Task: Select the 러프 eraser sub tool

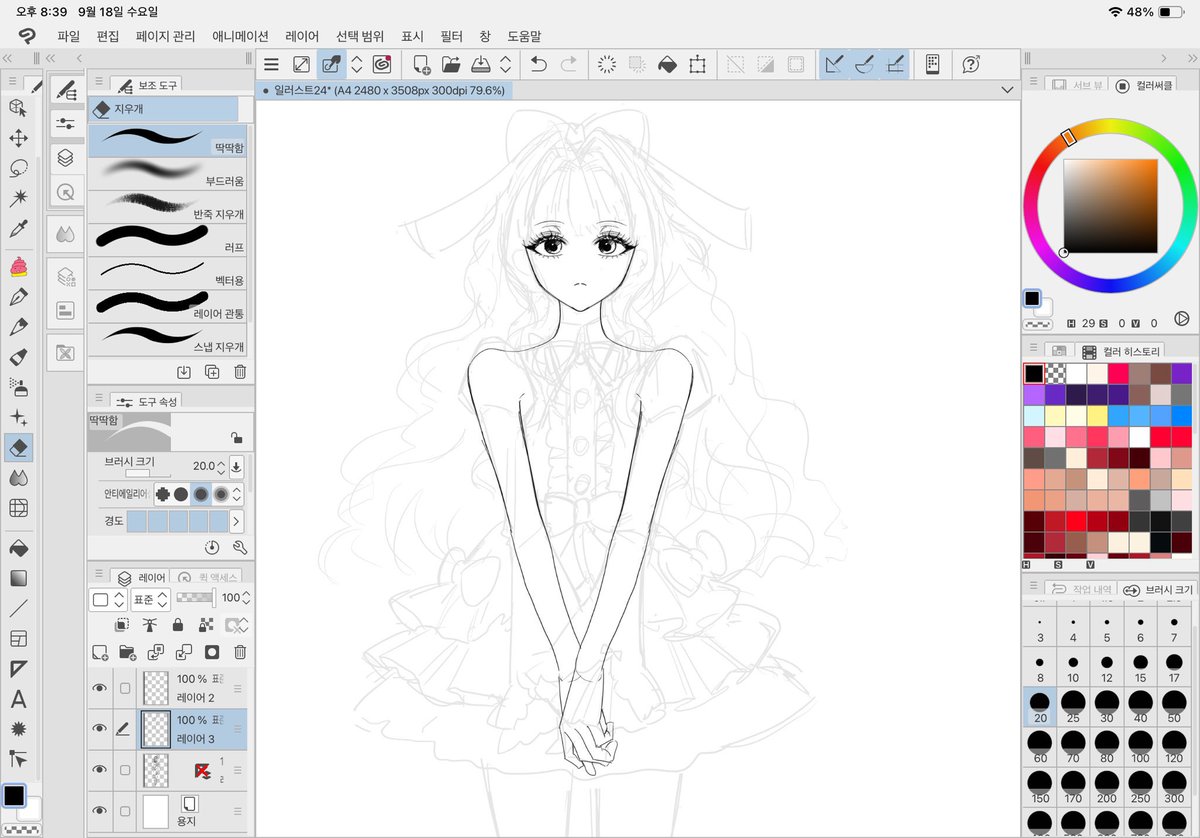Action: click(x=168, y=238)
